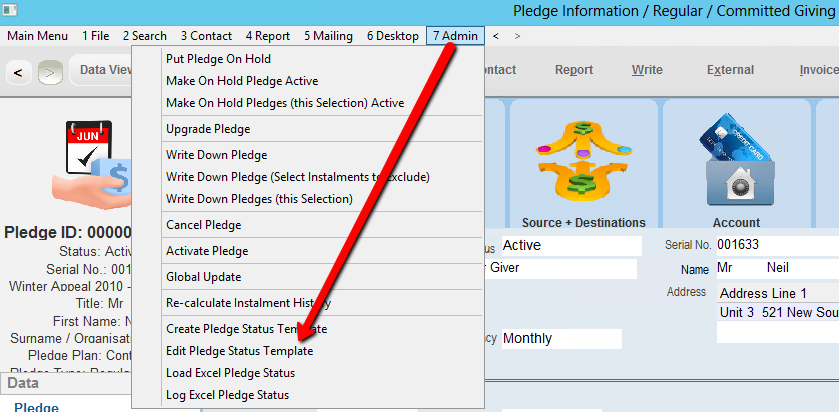Click the greyed forward arrow button
Viewport: 839px width, 412px height.
pos(50,72)
